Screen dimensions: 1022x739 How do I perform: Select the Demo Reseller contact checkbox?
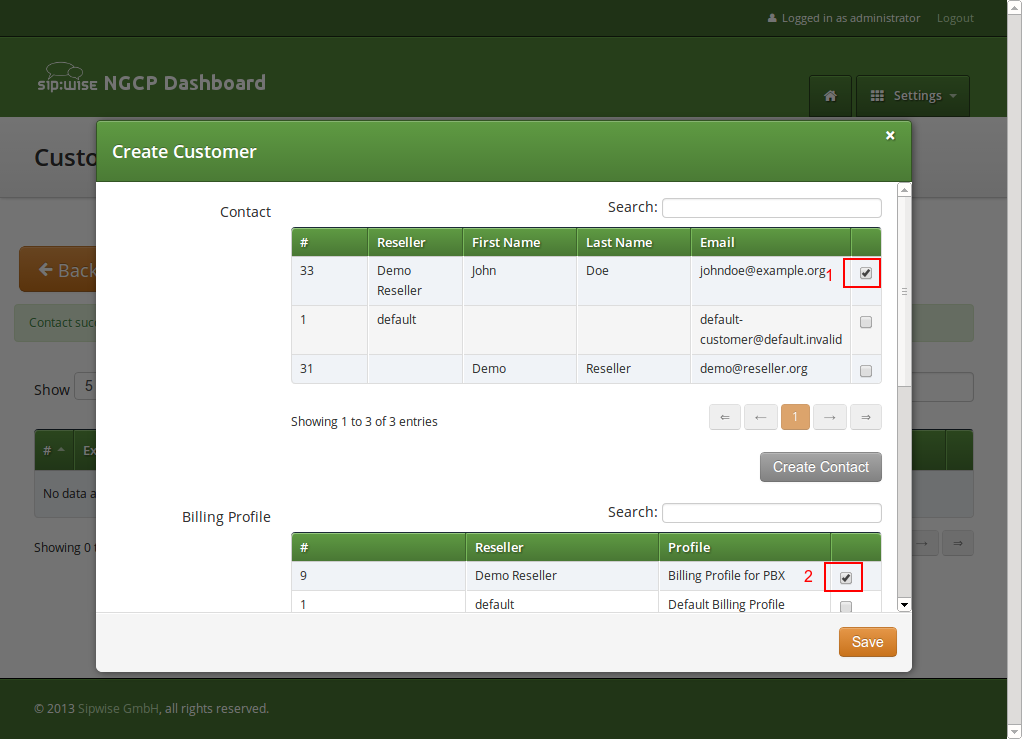coord(865,369)
